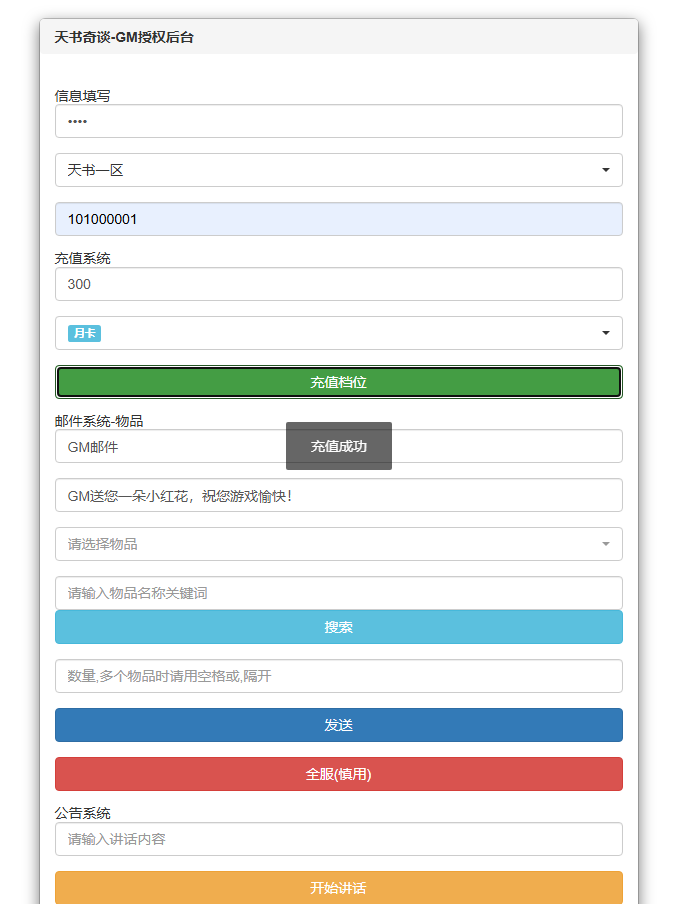Click the green 充值档位 button
This screenshot has height=904, width=678.
tap(338, 382)
